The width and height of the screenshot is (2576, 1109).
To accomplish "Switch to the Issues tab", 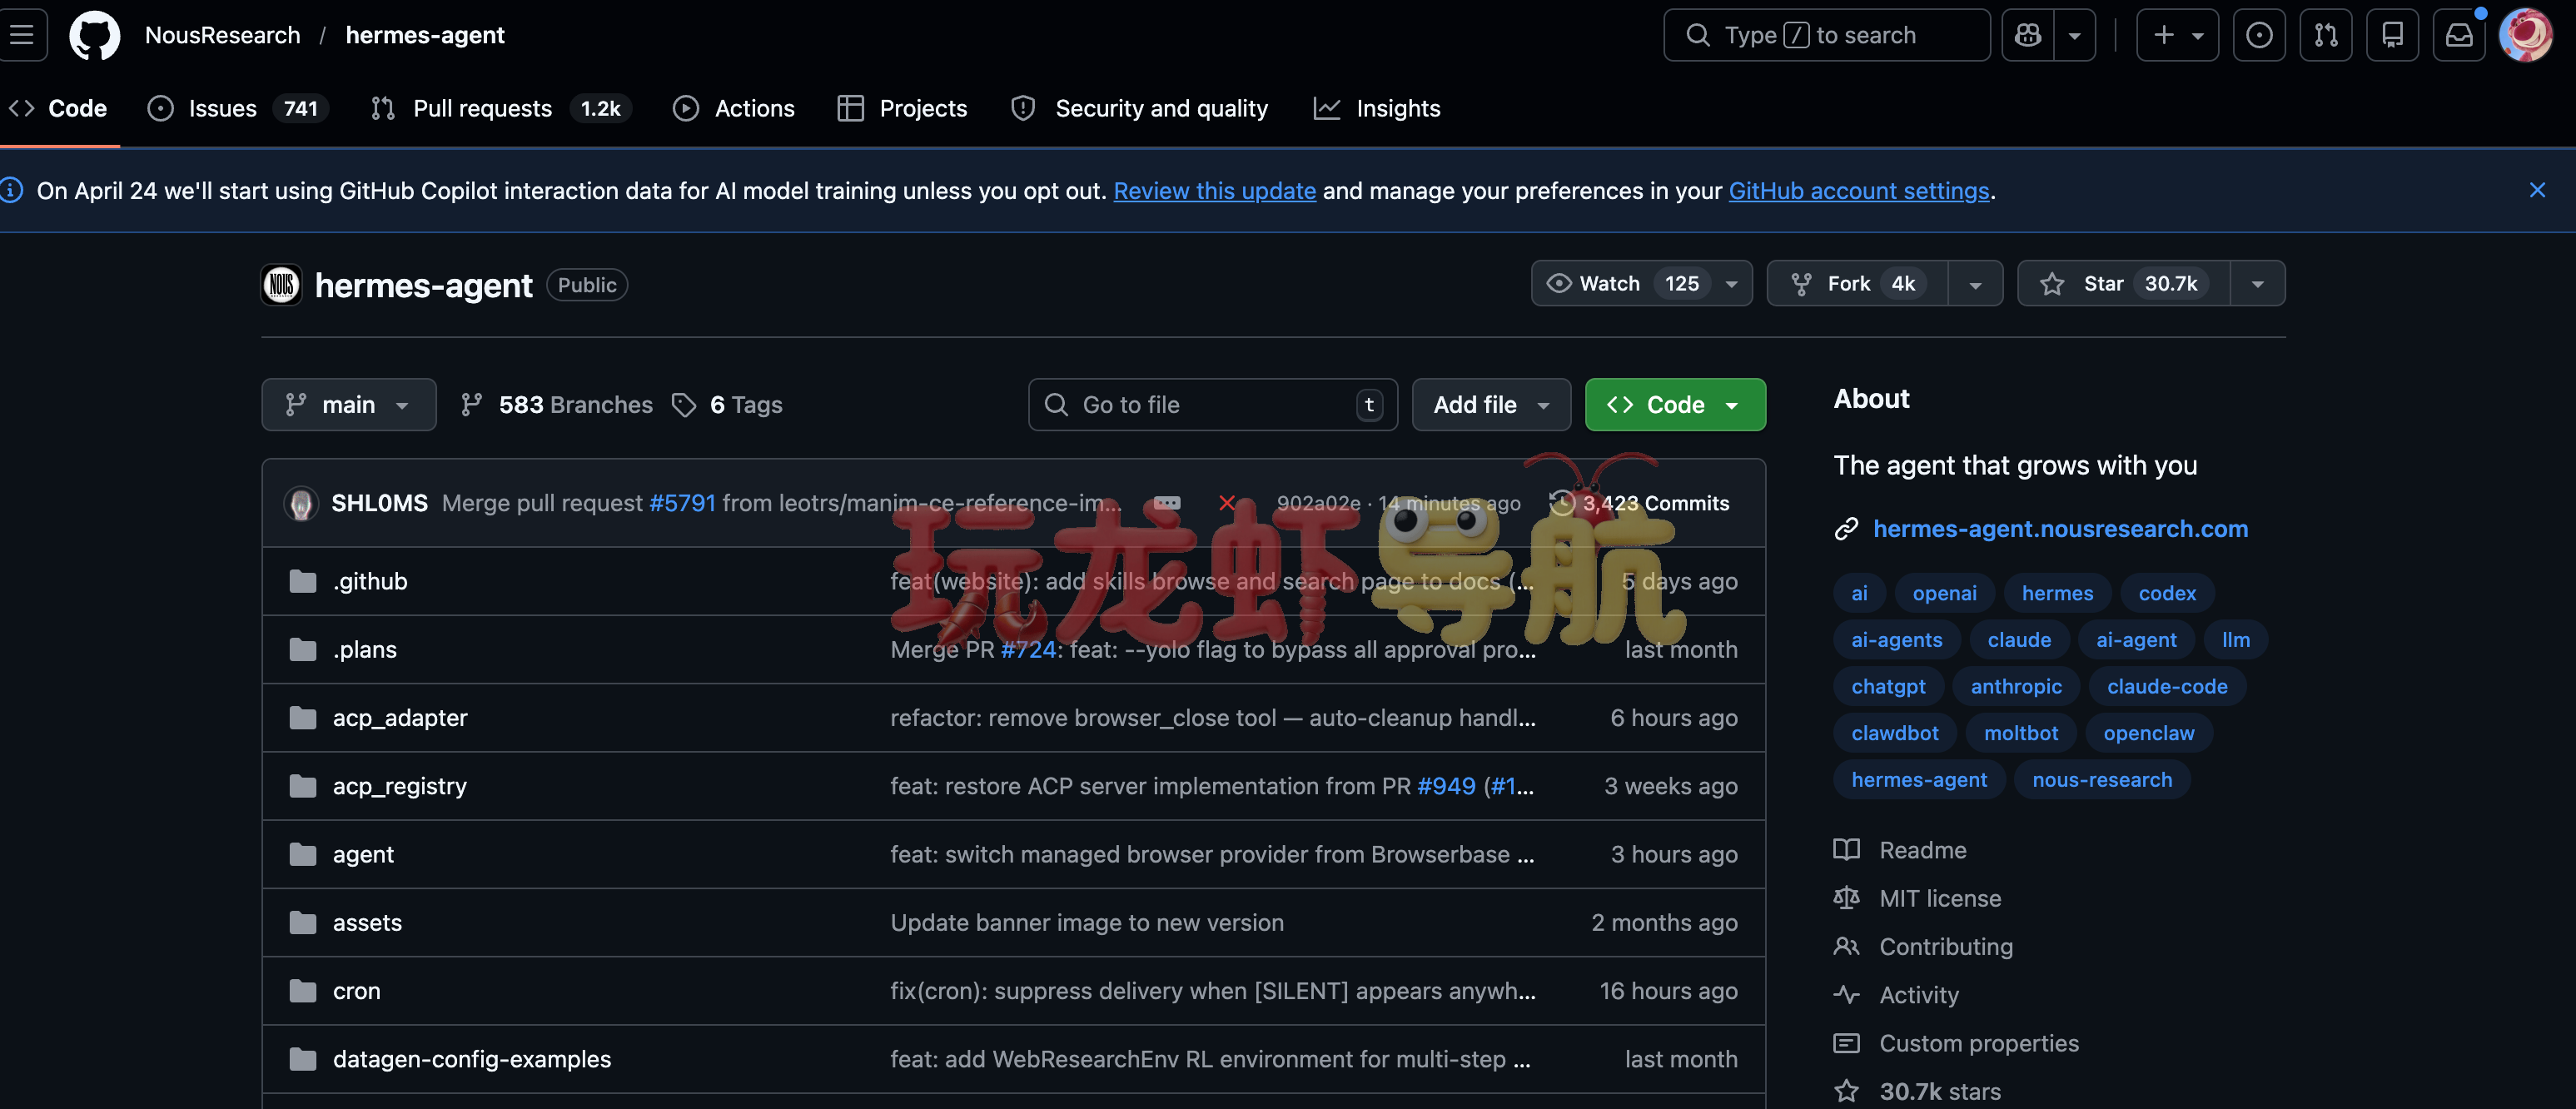I will pos(238,108).
